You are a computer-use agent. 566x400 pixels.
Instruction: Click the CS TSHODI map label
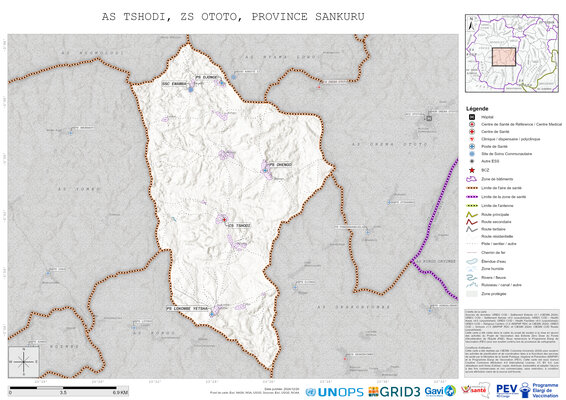coord(239,226)
